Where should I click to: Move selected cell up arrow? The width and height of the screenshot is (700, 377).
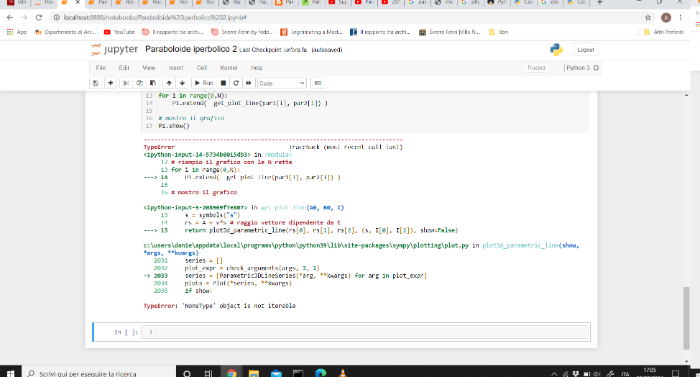click(169, 83)
